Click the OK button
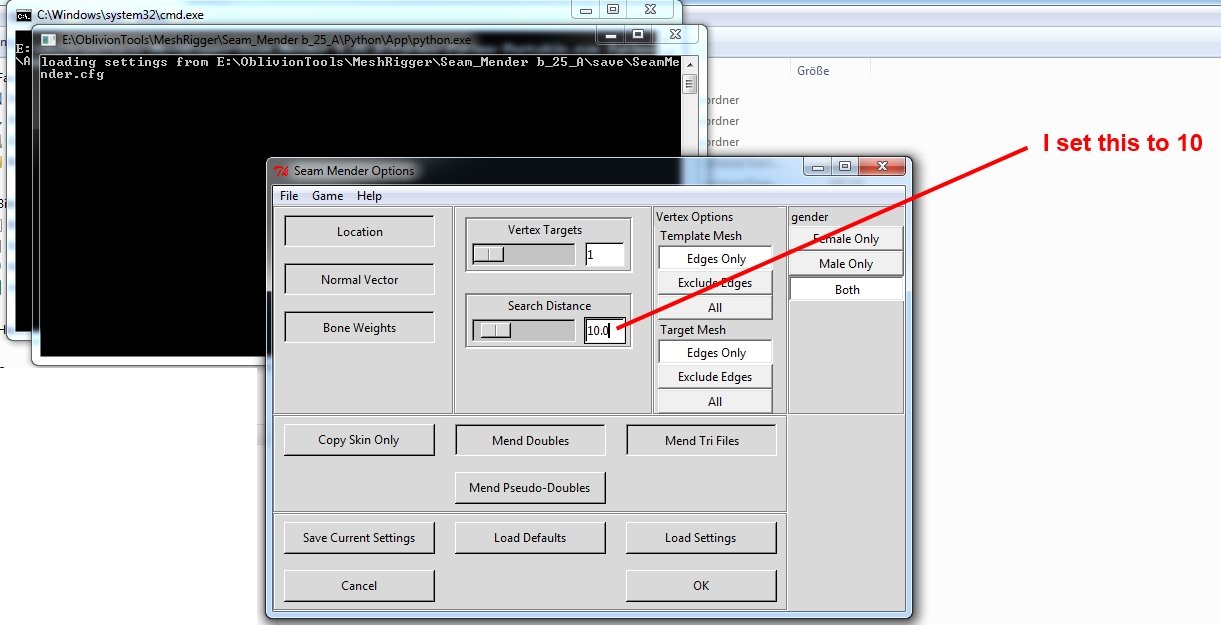1221x625 pixels. (701, 585)
